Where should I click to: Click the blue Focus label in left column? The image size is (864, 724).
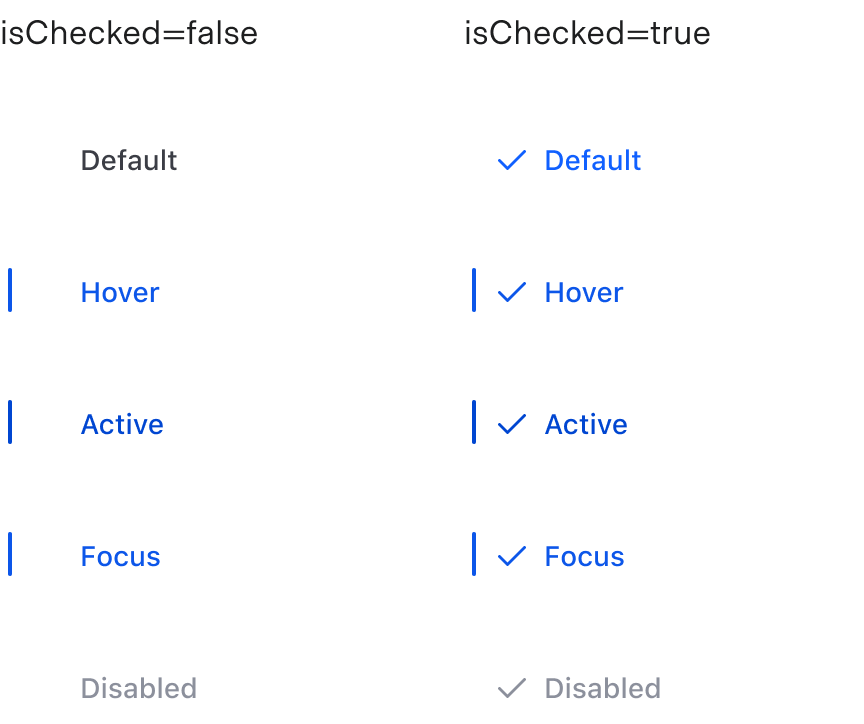point(120,556)
